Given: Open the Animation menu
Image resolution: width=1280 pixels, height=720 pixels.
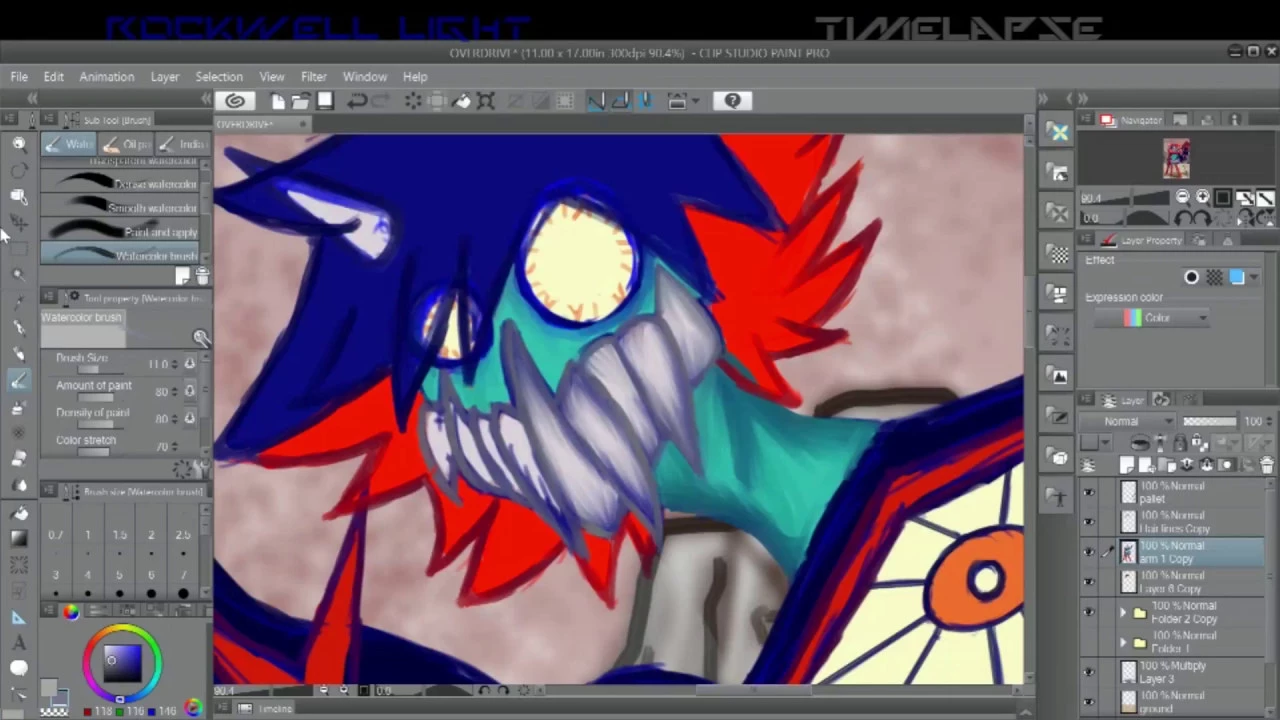Looking at the screenshot, I should (107, 77).
